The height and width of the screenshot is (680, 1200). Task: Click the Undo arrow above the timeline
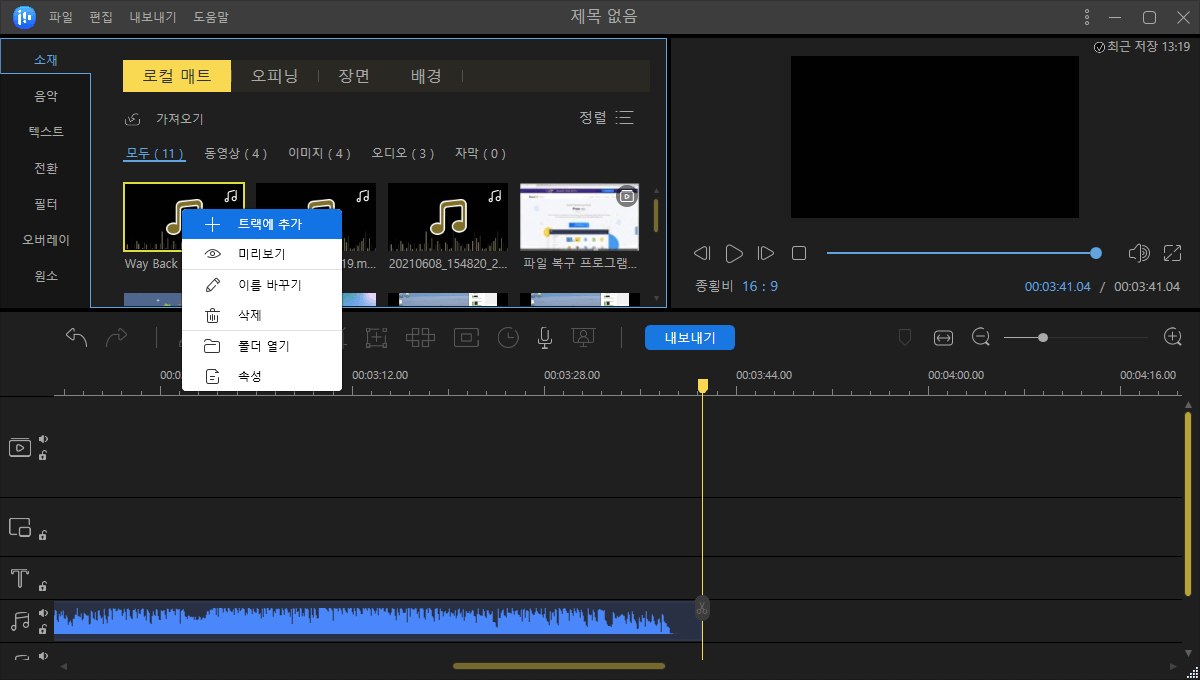click(x=75, y=337)
